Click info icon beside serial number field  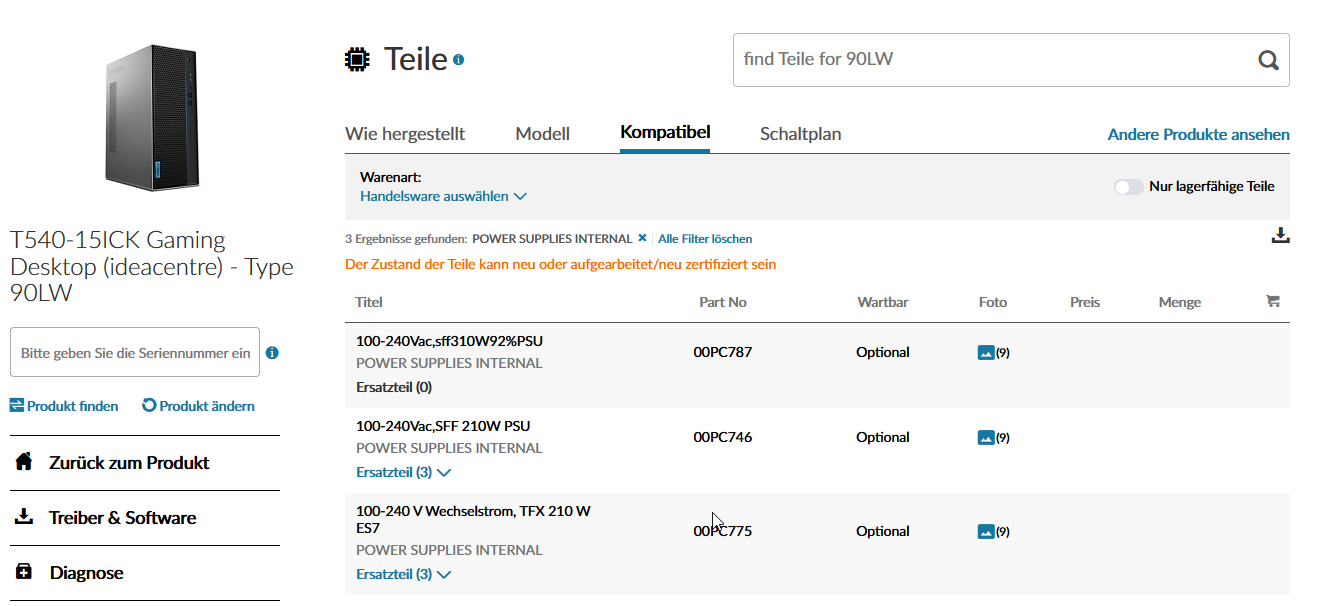pos(272,353)
